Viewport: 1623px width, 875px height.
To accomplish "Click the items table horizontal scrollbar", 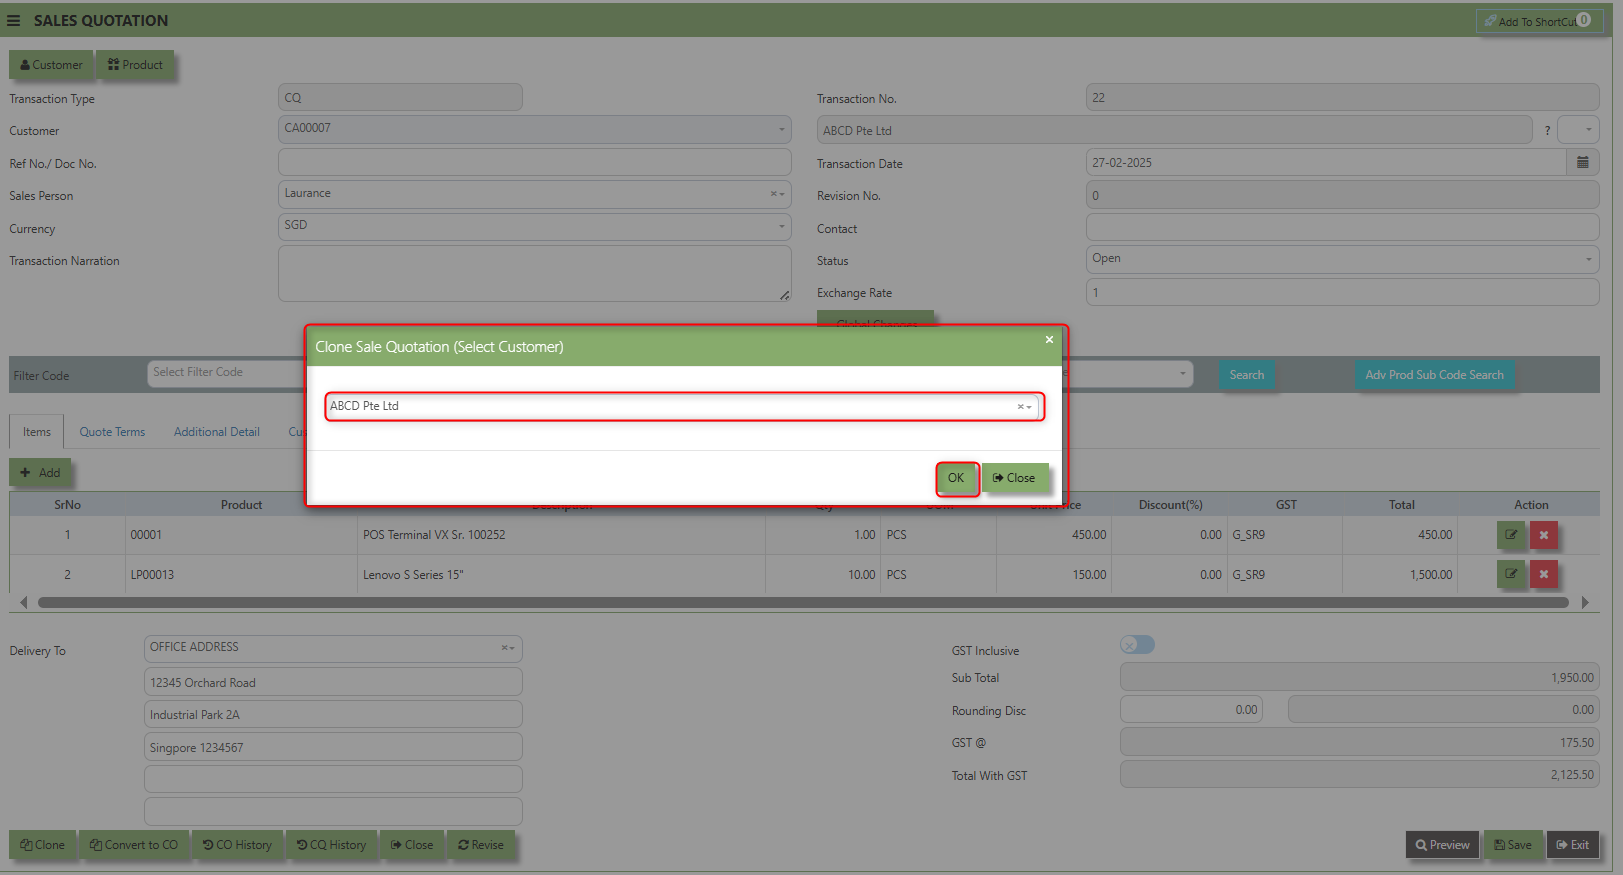I will coord(802,603).
